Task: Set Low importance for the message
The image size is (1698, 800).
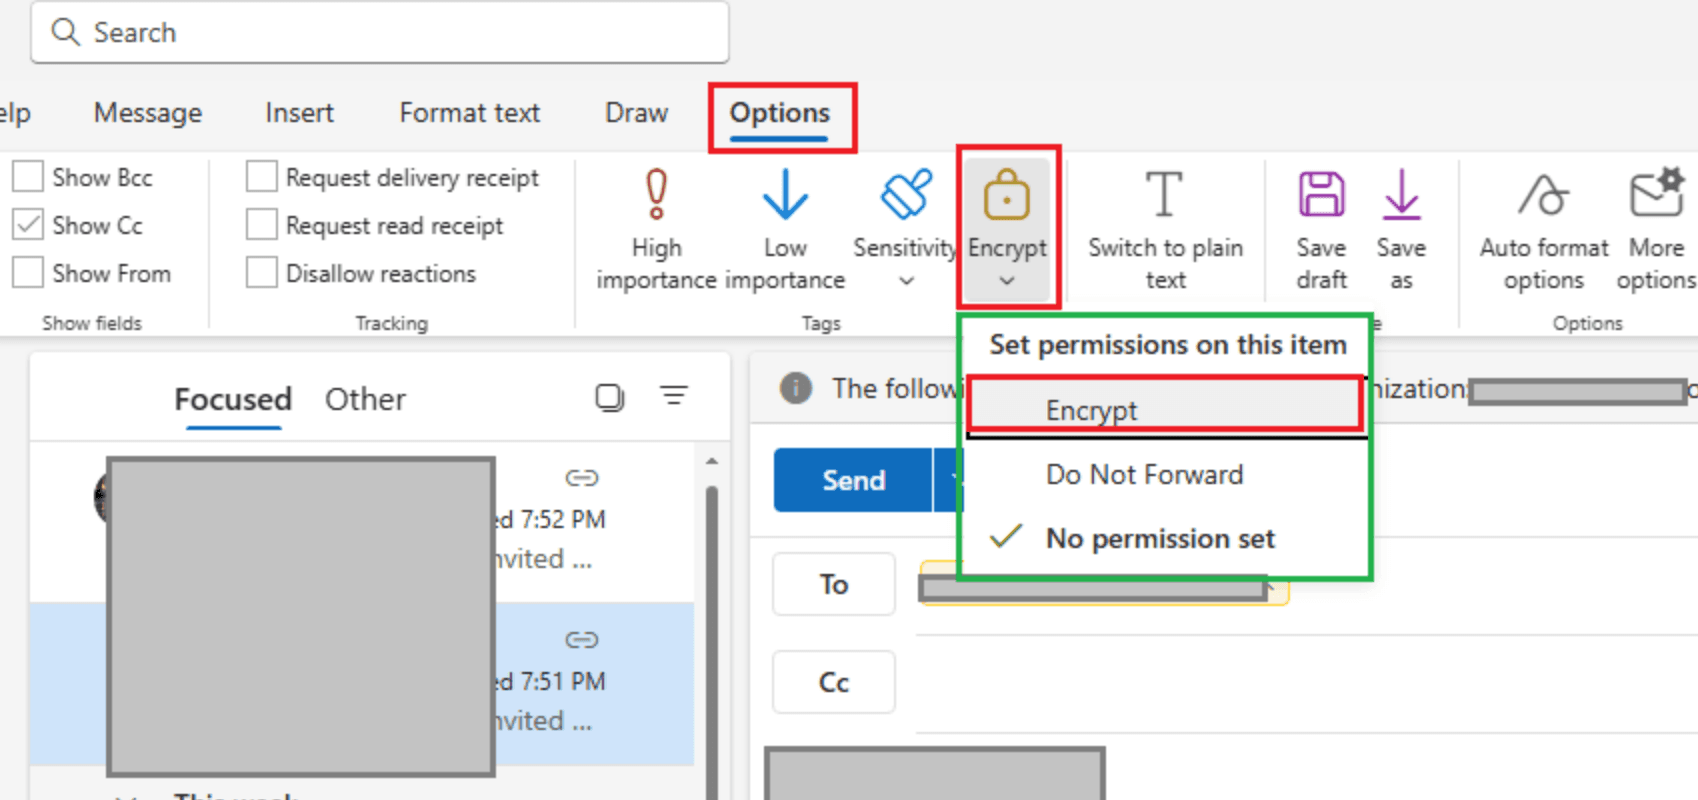Action: 785,195
